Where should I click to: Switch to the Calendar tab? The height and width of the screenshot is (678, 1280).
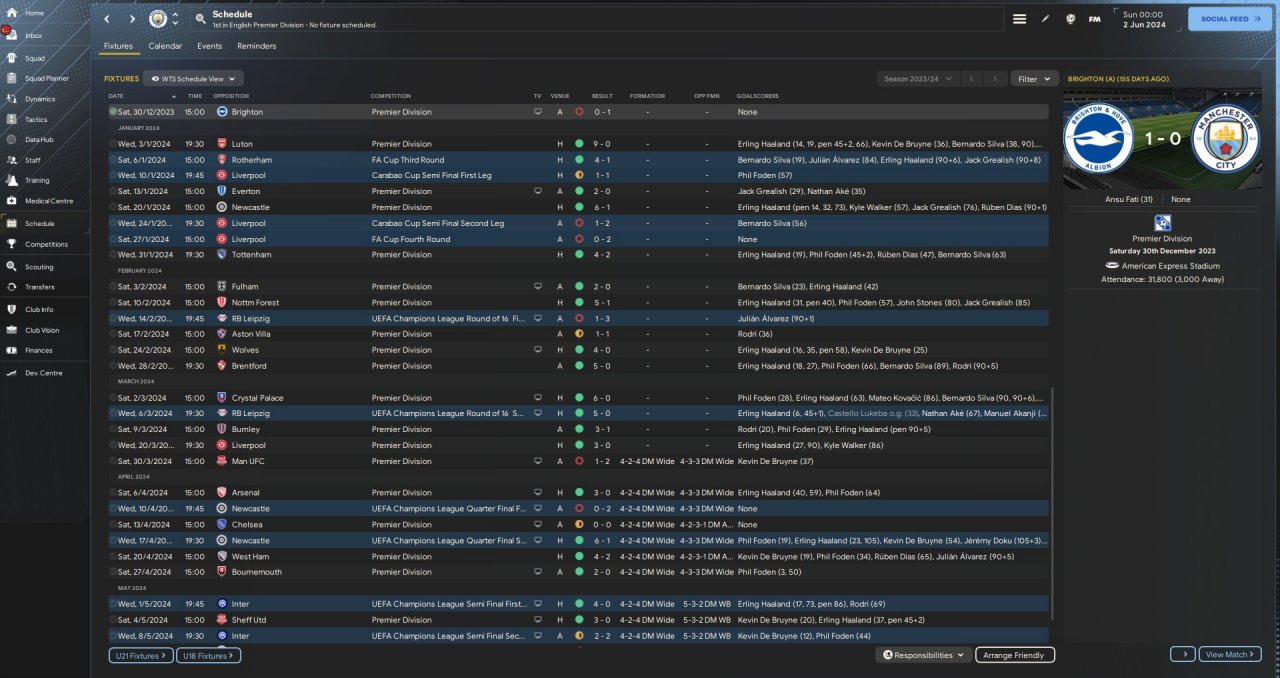(x=165, y=46)
